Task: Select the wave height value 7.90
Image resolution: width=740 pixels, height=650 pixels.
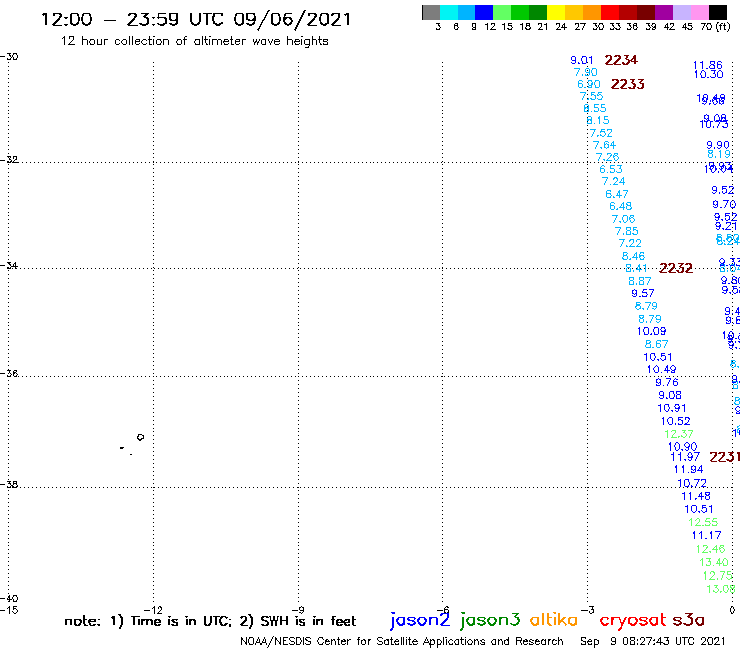Action: (586, 72)
